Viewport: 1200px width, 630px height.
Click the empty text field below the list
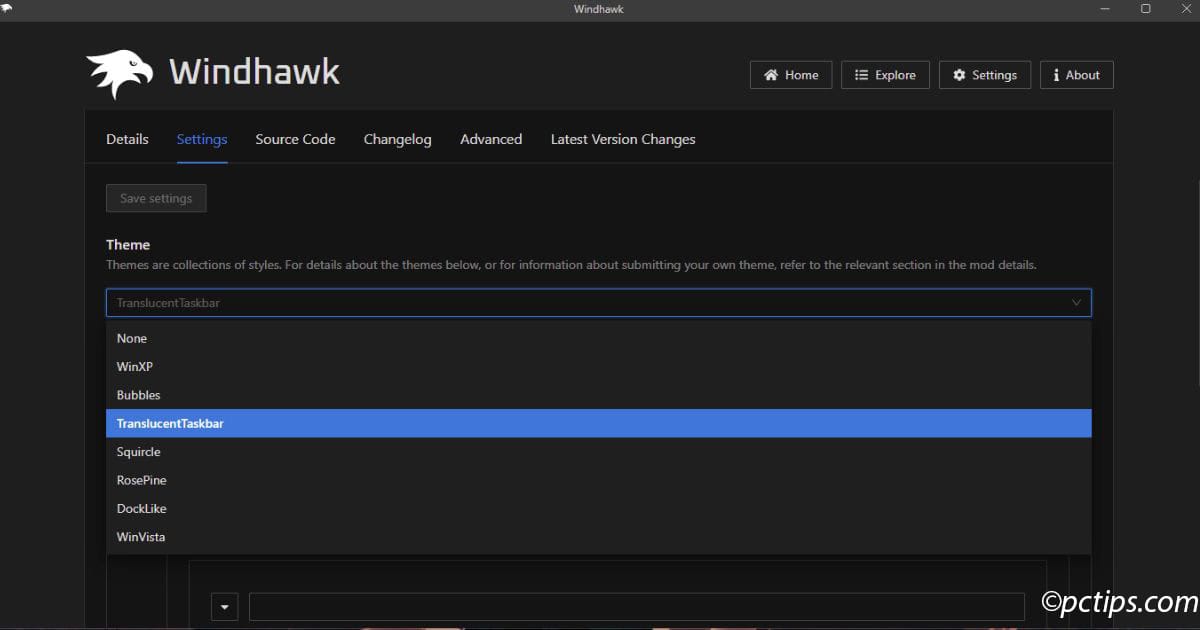tap(637, 607)
